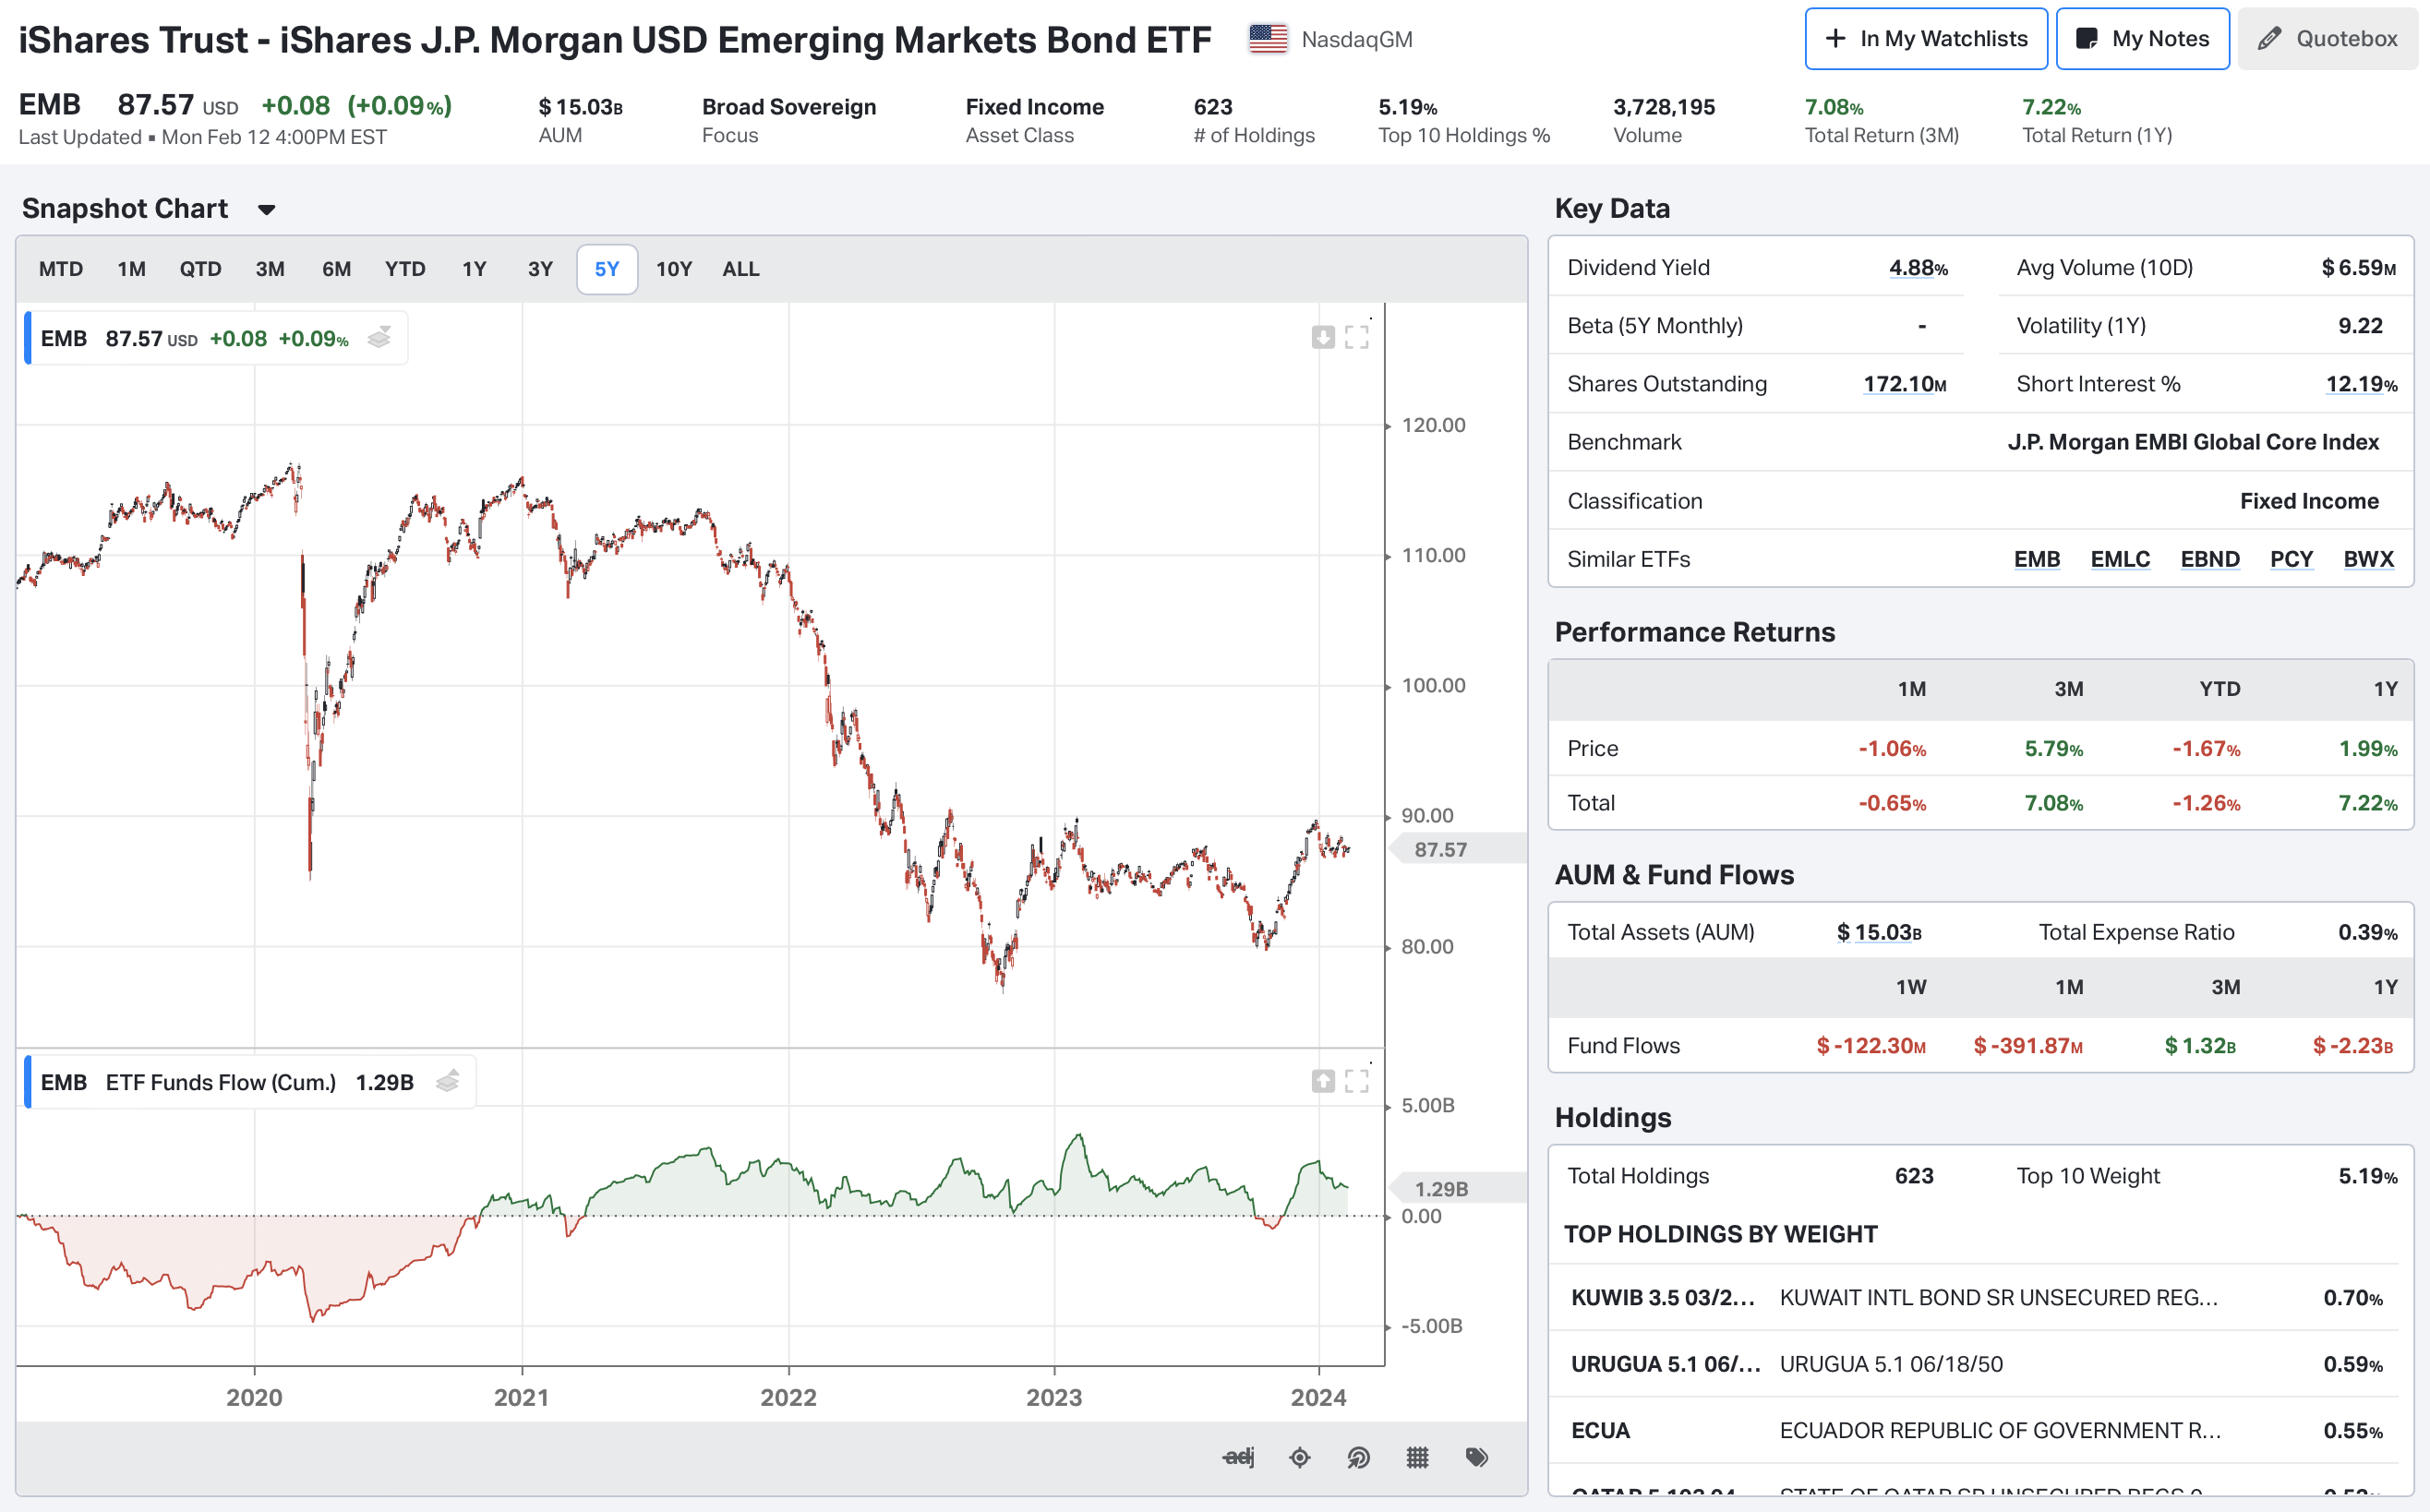Open the Quotebox button
Viewport: 2430px width, 1512px height.
tap(2328, 39)
